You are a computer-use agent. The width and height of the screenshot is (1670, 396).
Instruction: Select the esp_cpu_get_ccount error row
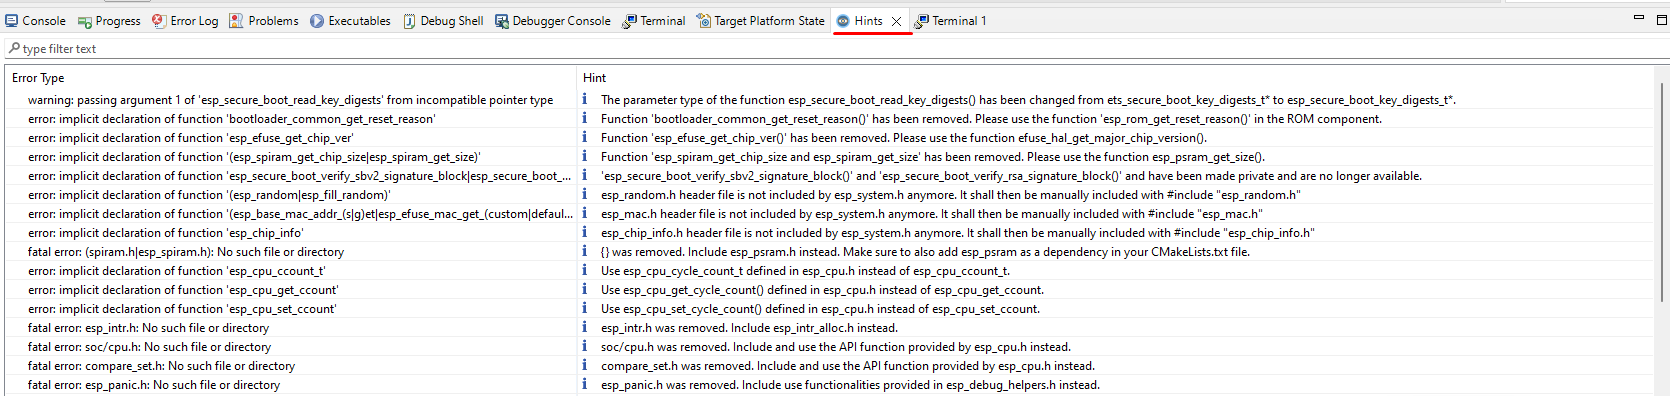coord(828,290)
